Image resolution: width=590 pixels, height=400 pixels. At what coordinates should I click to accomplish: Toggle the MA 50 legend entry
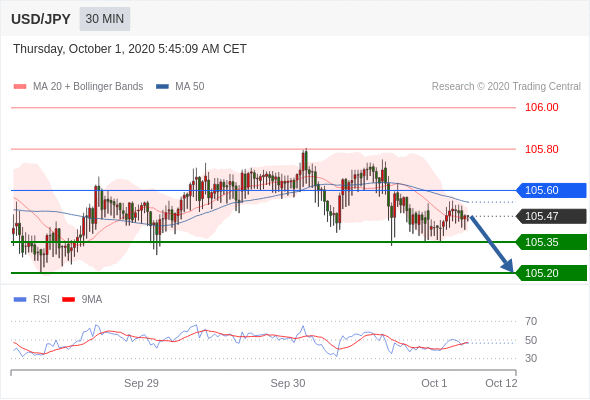tap(180, 87)
